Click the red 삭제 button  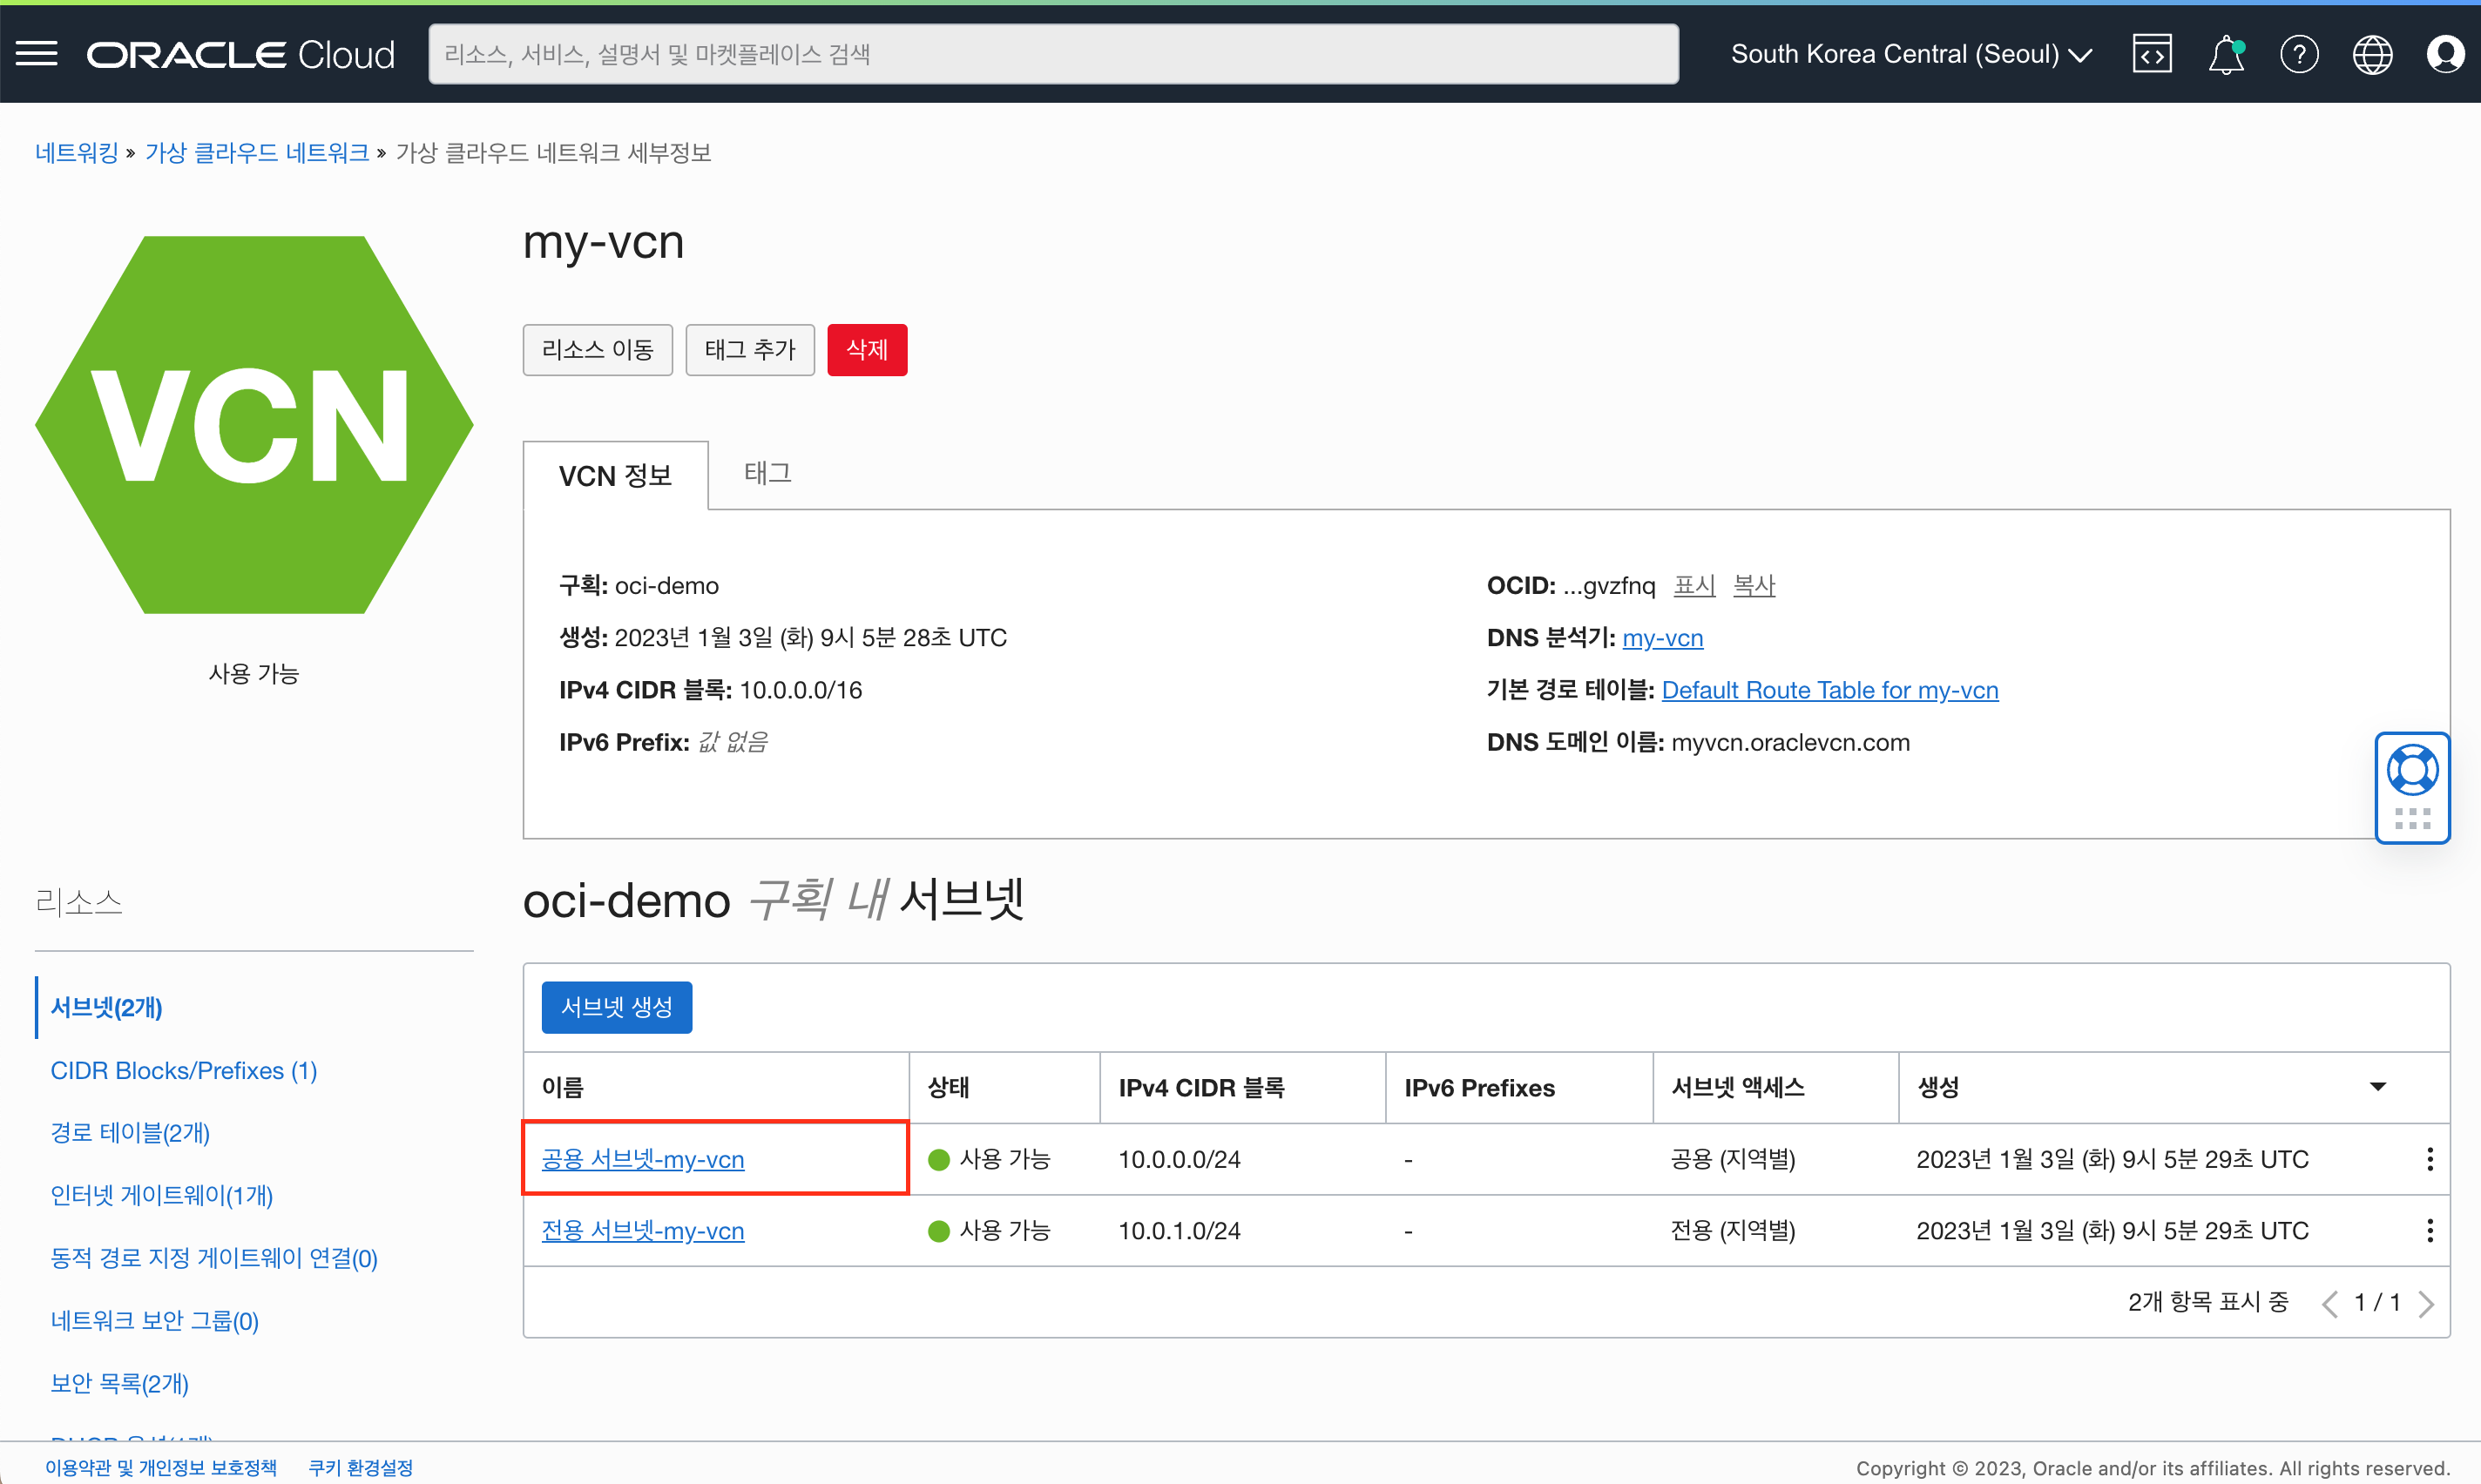866,349
